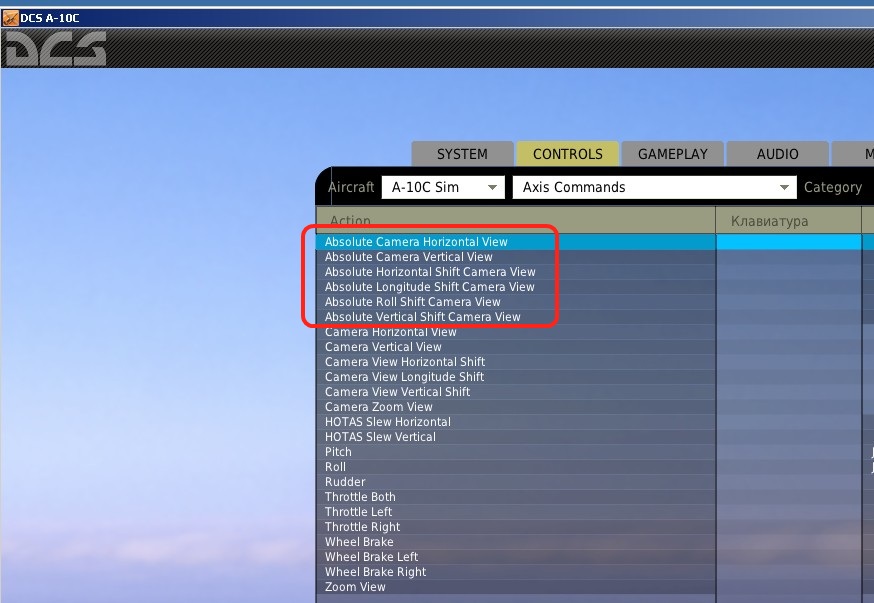874x603 pixels.
Task: Click keyboard cell for Absolute Camera Horizontal View
Action: 789,242
